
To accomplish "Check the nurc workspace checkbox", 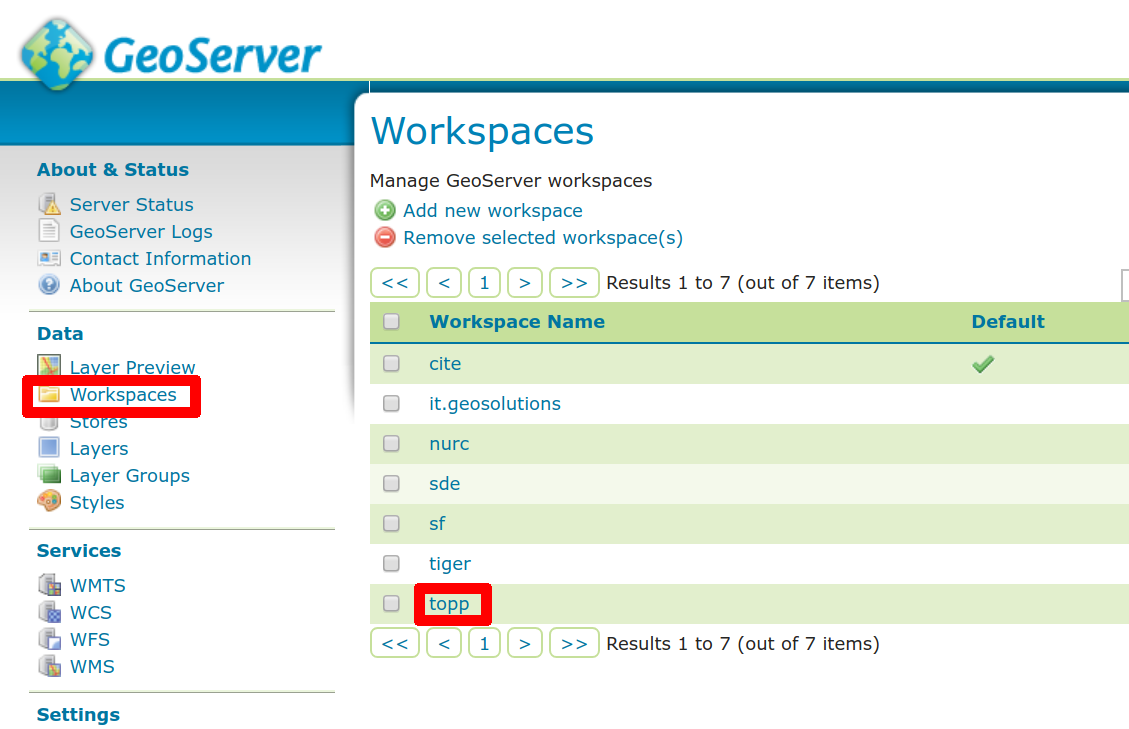I will (391, 443).
